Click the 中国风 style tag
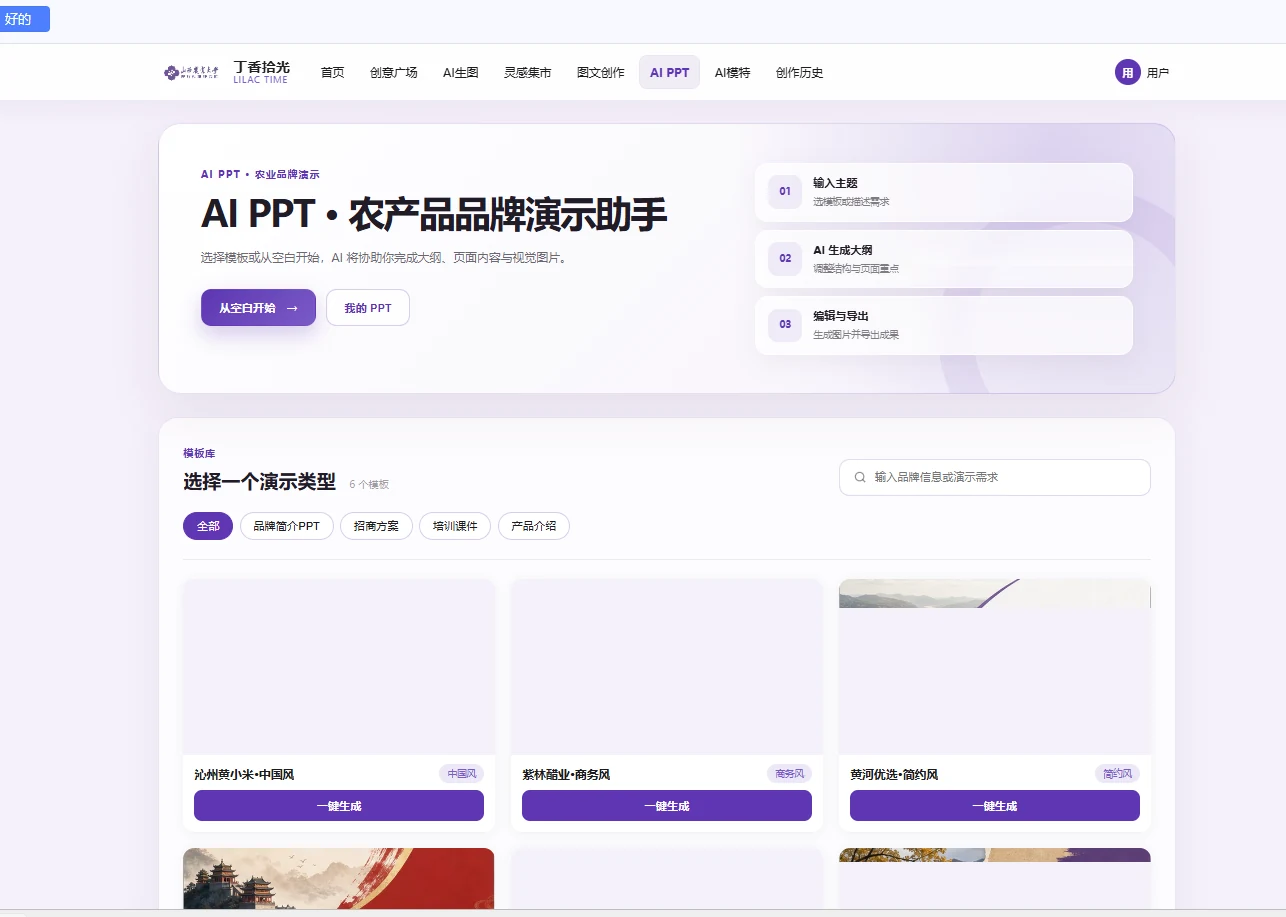The width and height of the screenshot is (1286, 917). click(461, 774)
